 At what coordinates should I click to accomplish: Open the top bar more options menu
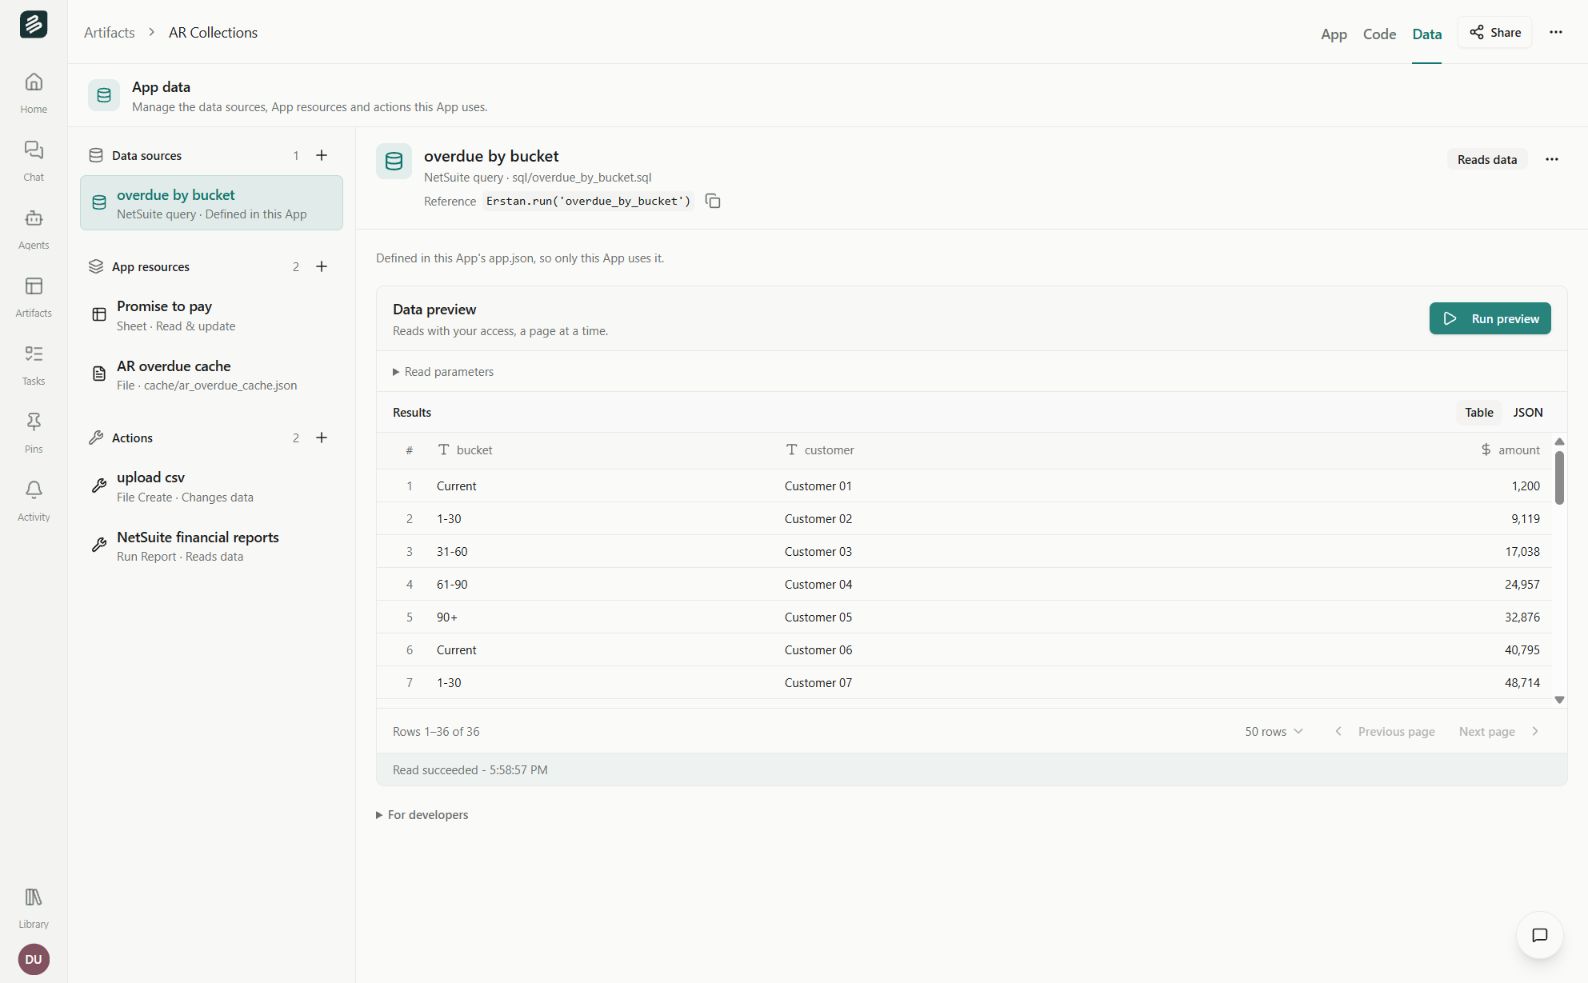pyautogui.click(x=1556, y=32)
